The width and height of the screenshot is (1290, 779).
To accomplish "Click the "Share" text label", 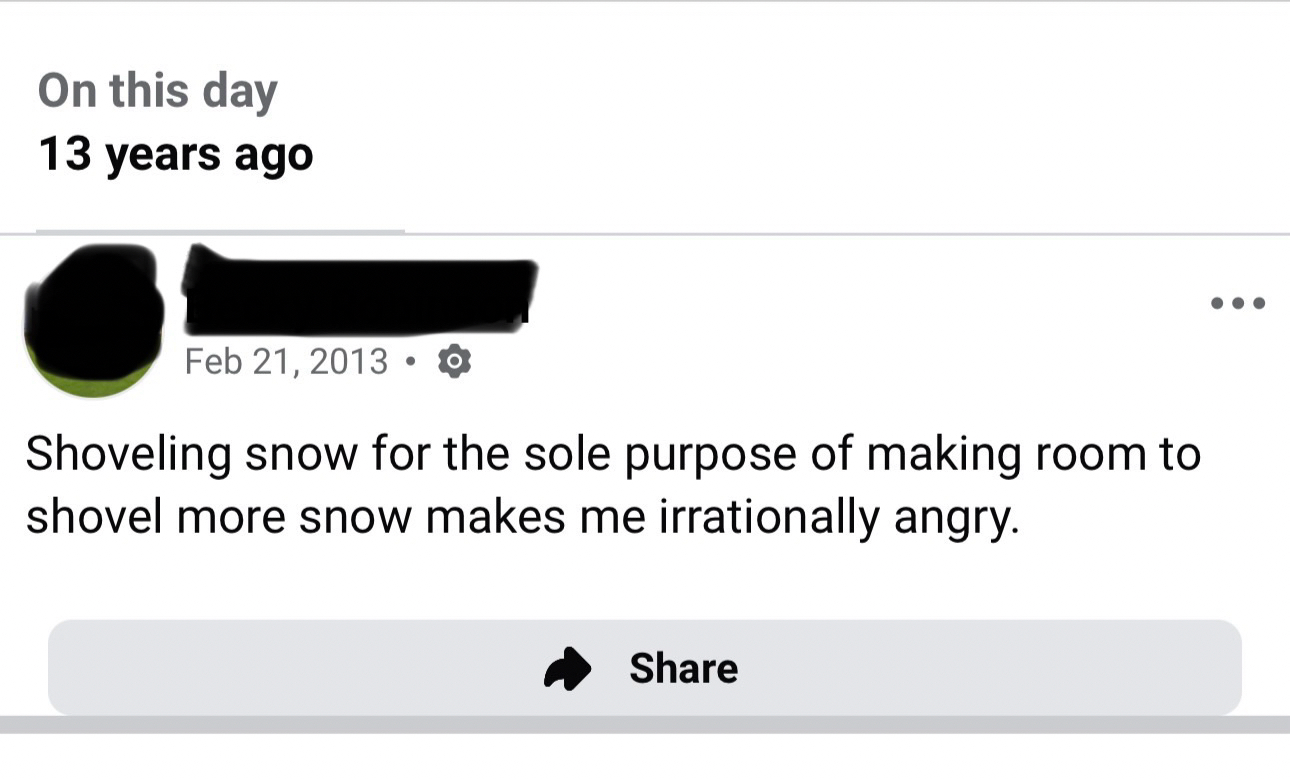I will click(x=684, y=669).
